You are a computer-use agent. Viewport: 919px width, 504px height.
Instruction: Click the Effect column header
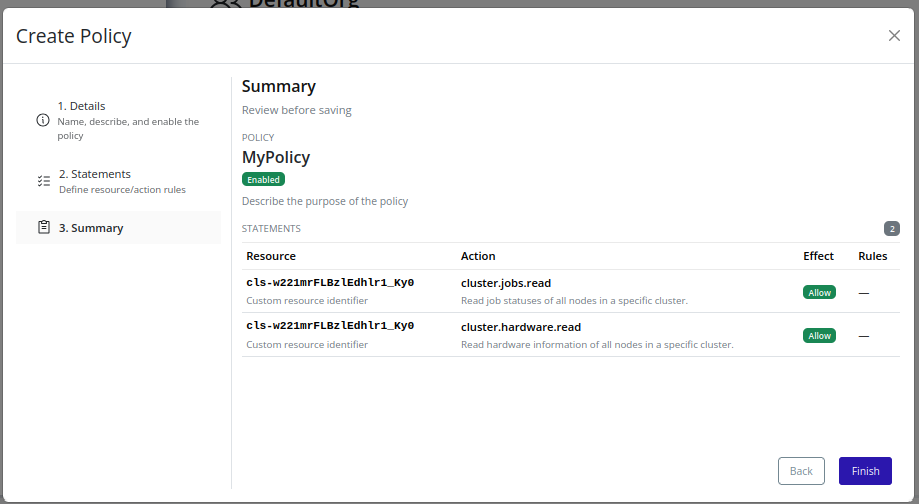tap(818, 256)
